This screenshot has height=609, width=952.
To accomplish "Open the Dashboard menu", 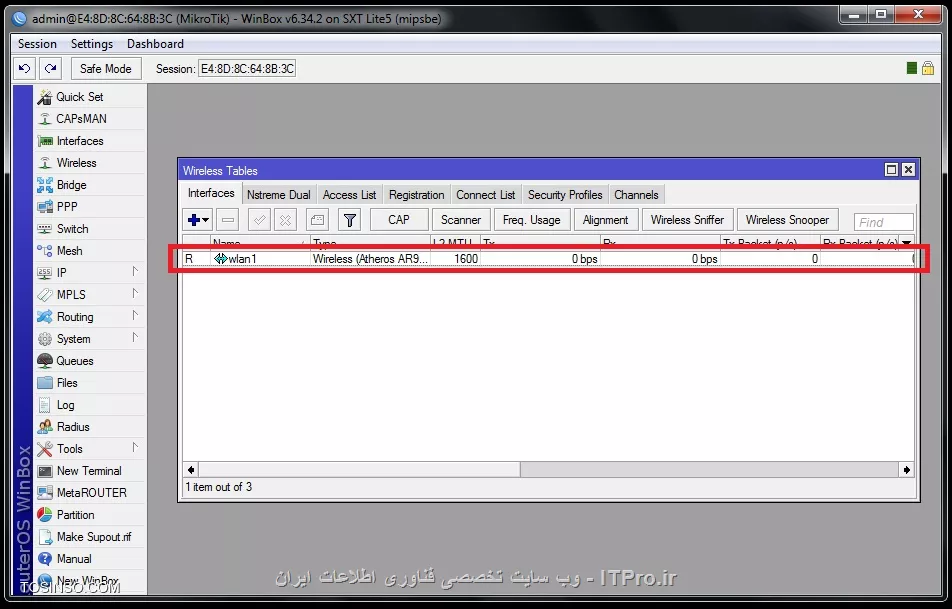I will pos(155,44).
